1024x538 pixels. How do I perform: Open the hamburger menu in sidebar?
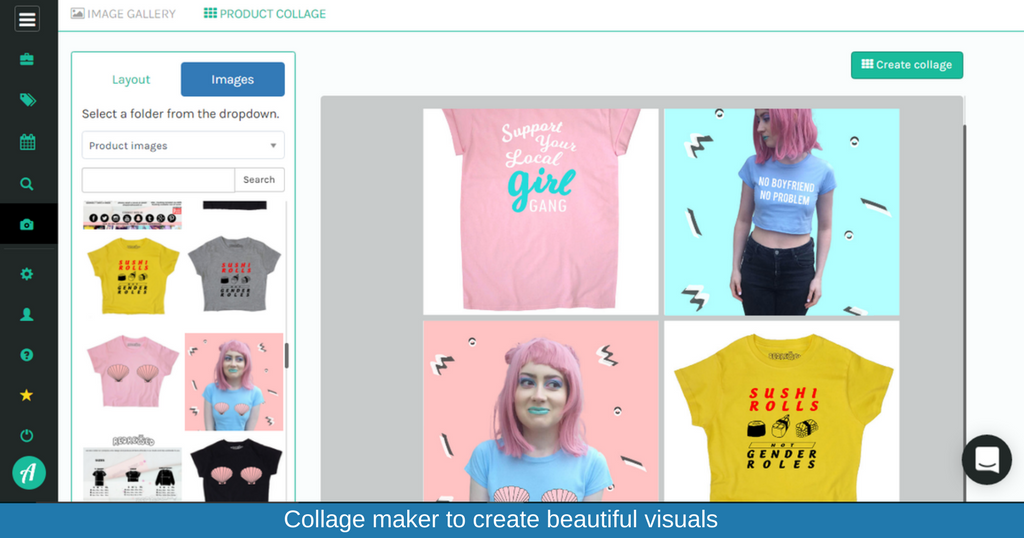coord(27,19)
